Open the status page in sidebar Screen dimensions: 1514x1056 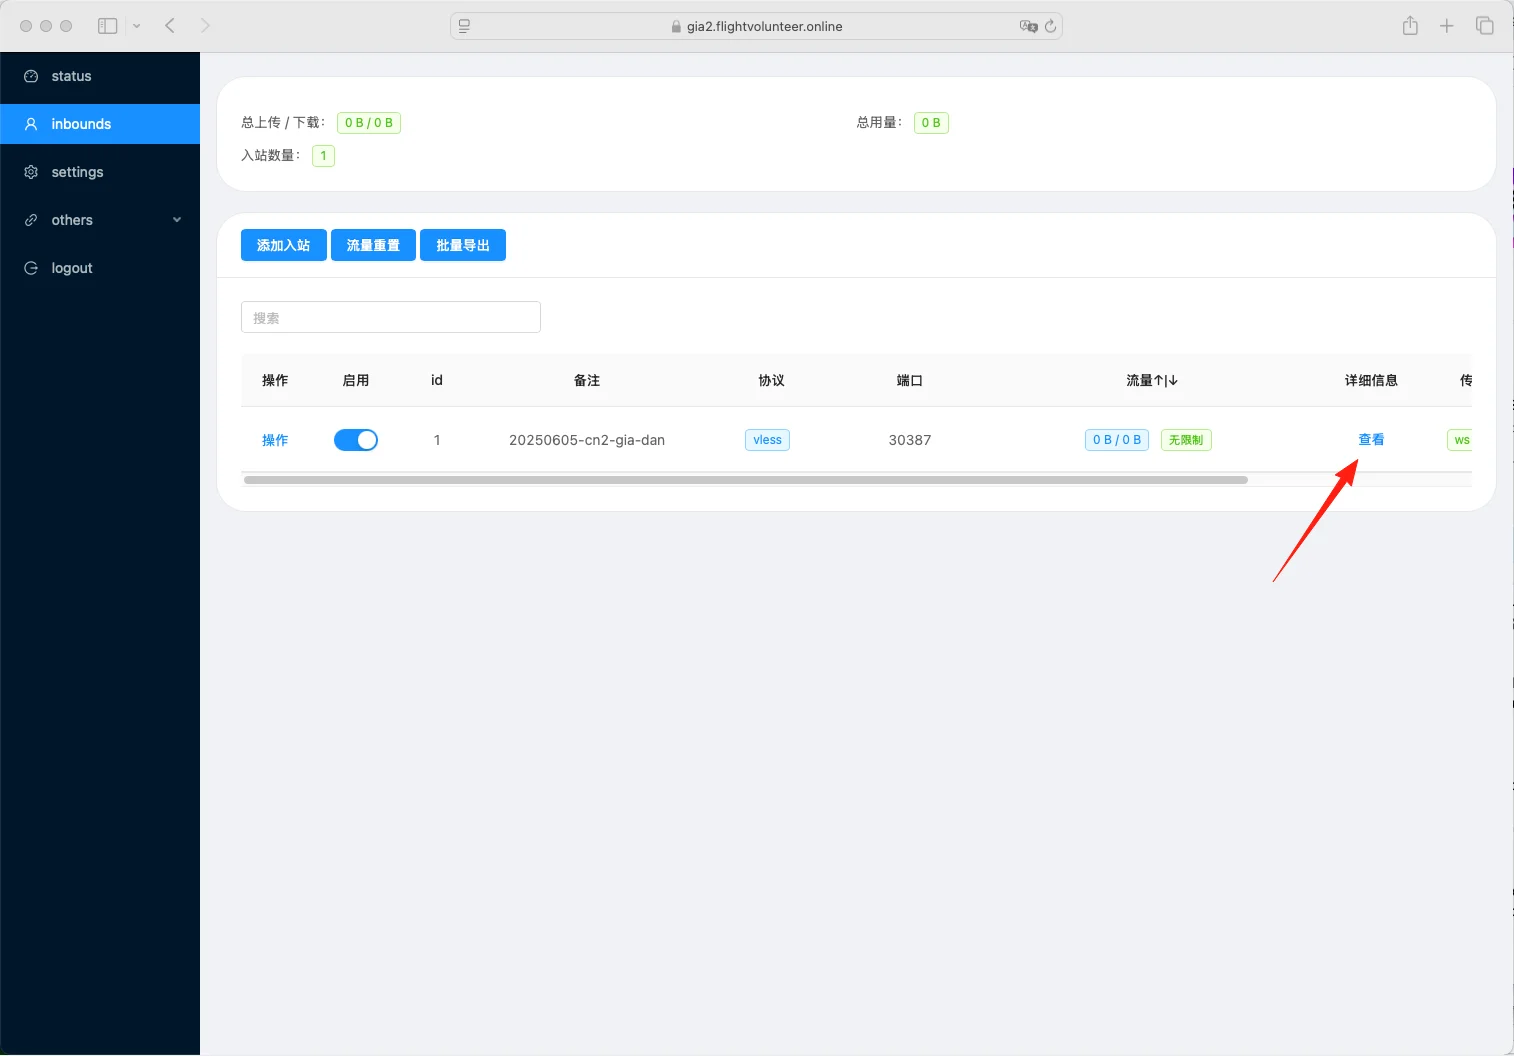pos(100,76)
